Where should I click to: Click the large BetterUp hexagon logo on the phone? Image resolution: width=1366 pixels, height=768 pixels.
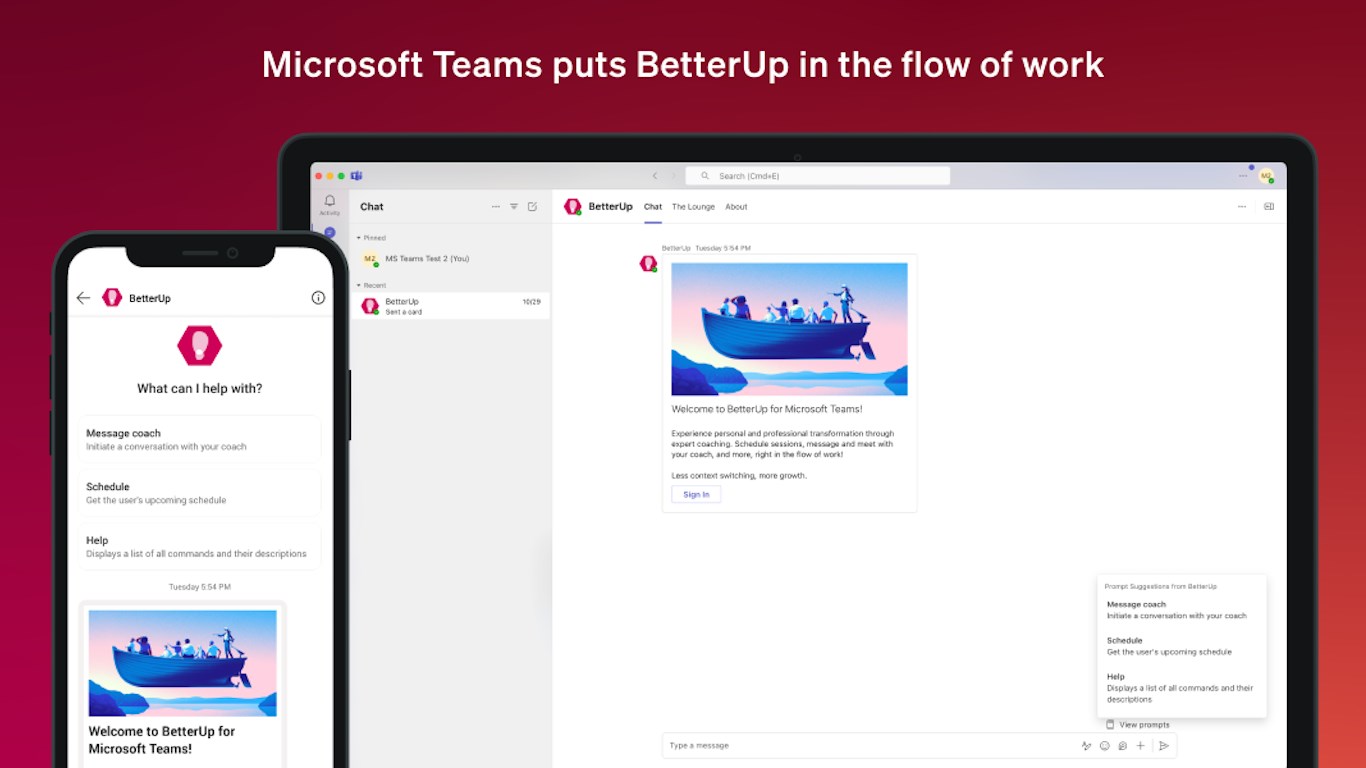(x=199, y=346)
